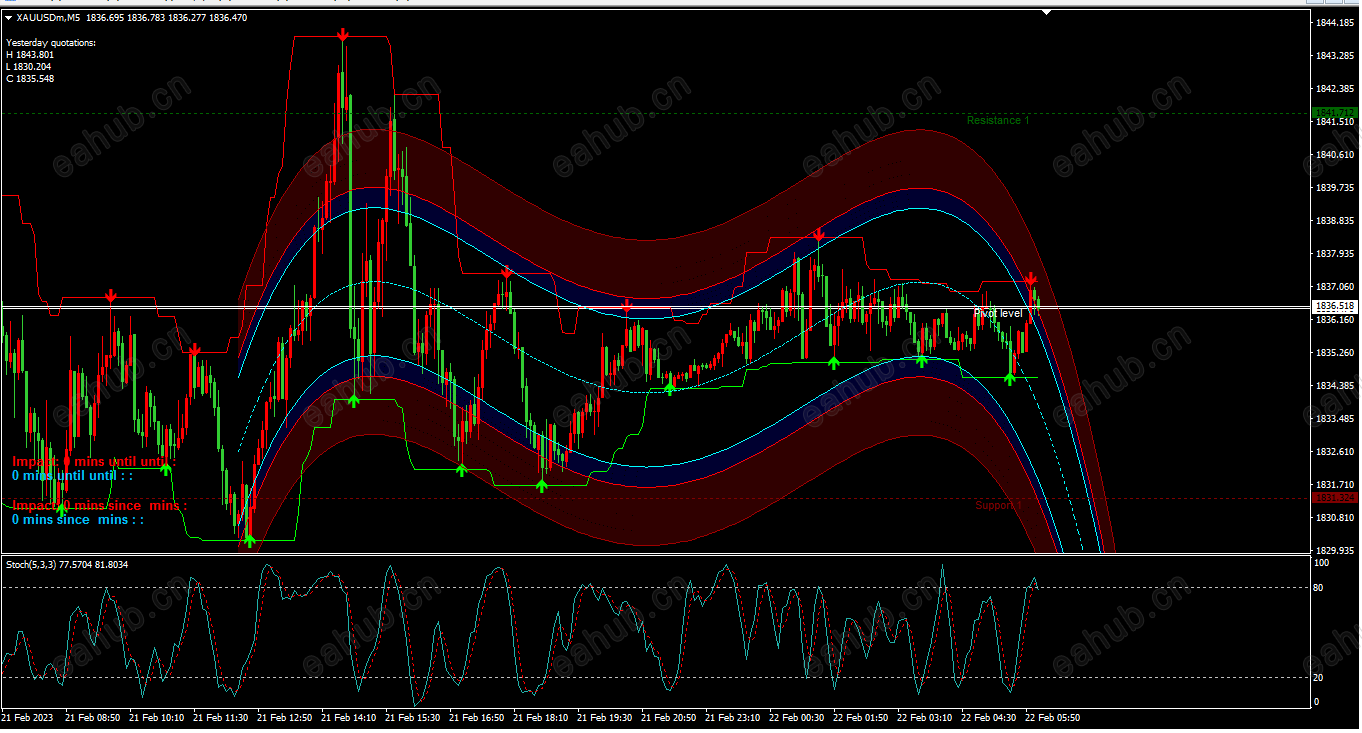Click the Stoch value 81.8034

pyautogui.click(x=112, y=565)
